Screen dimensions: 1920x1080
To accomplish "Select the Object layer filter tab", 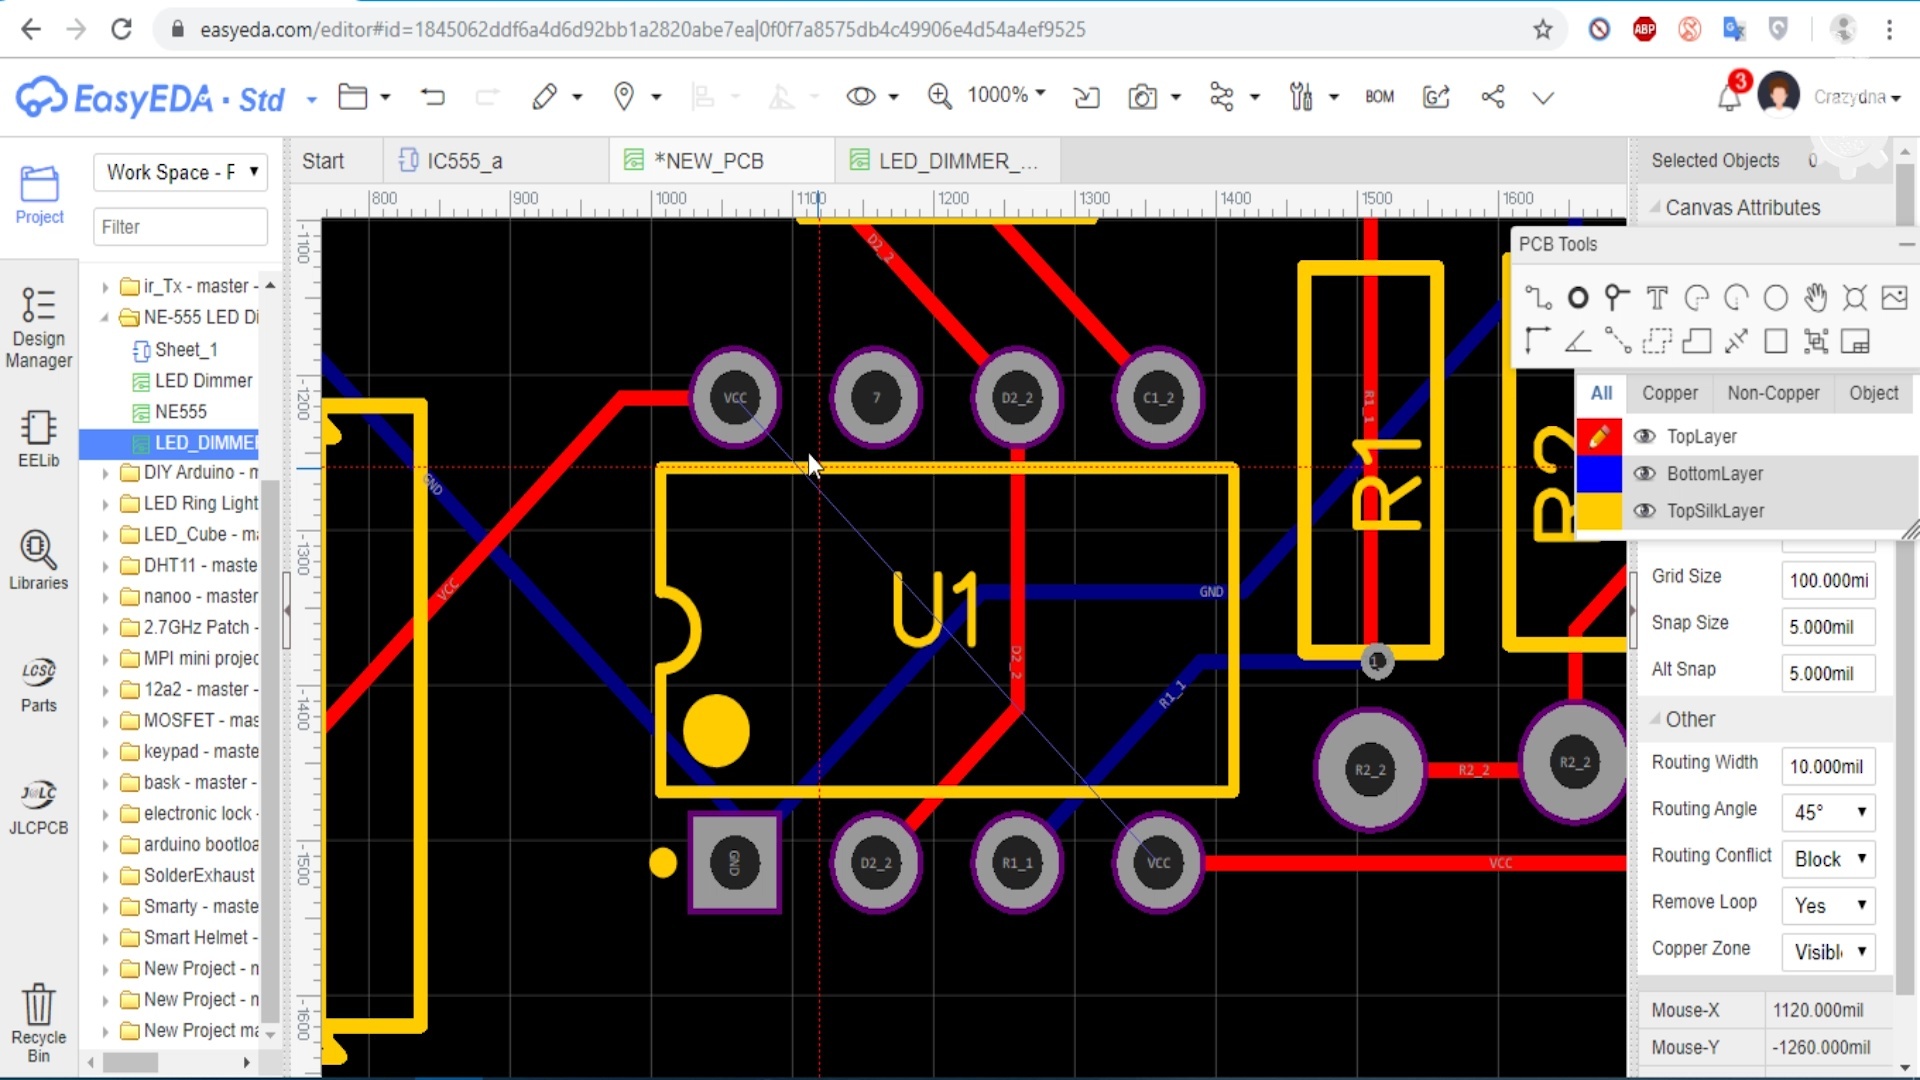I will (x=1873, y=393).
